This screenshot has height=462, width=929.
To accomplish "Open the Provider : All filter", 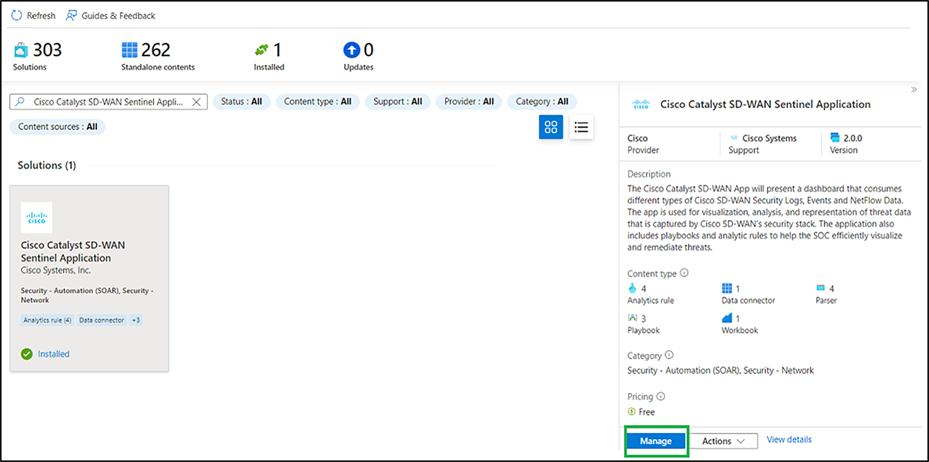I will click(469, 101).
